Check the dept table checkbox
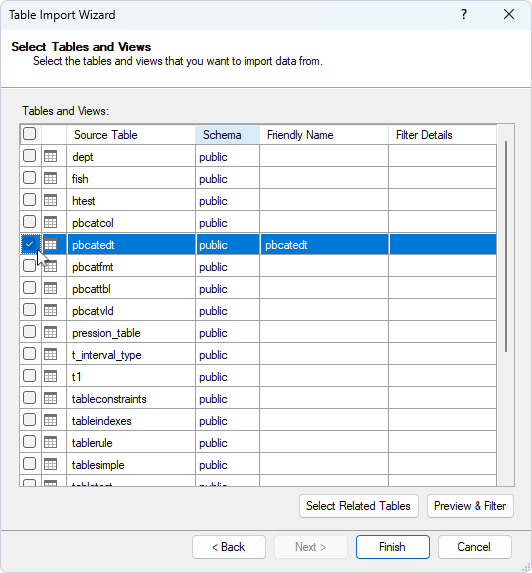Image resolution: width=532 pixels, height=573 pixels. 30,156
